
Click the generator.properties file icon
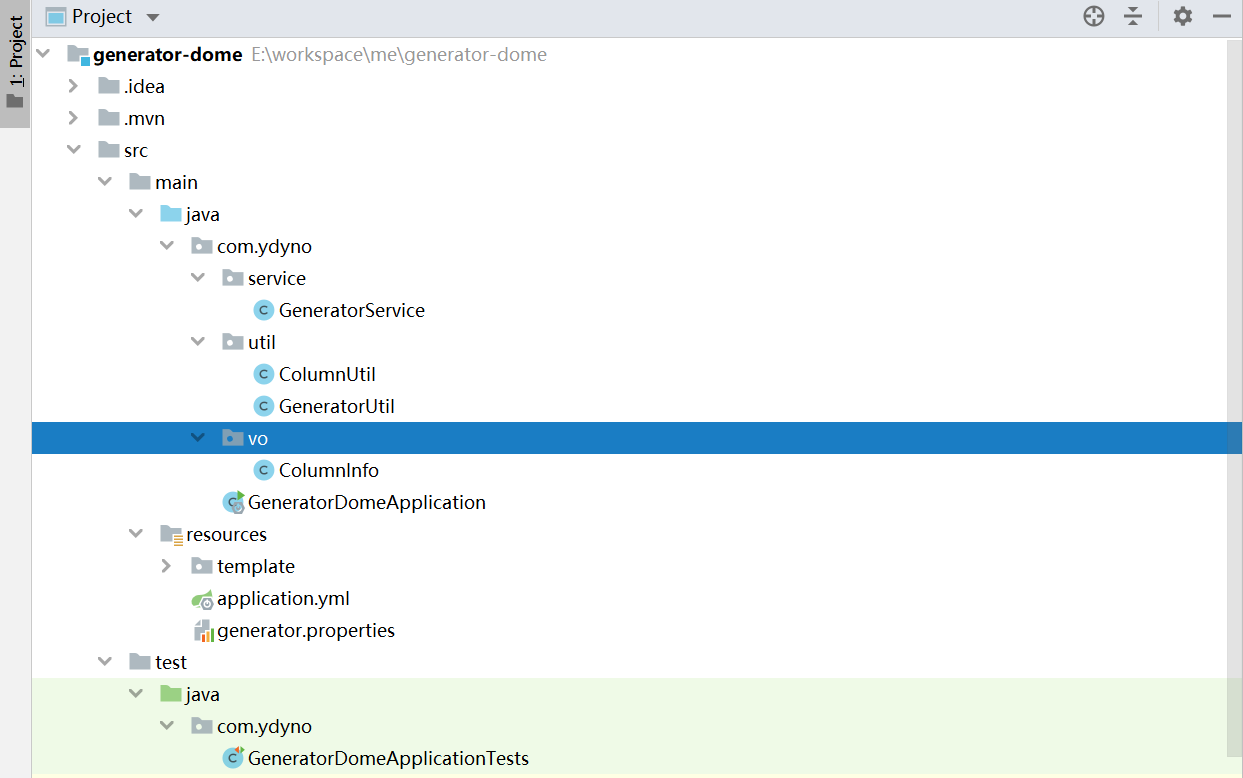click(202, 631)
